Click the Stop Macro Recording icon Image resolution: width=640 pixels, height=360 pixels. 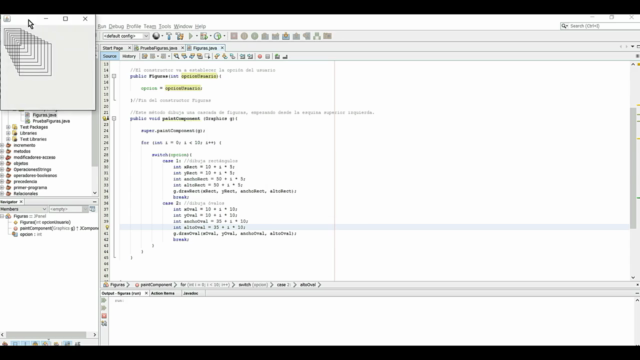tap(267, 56)
